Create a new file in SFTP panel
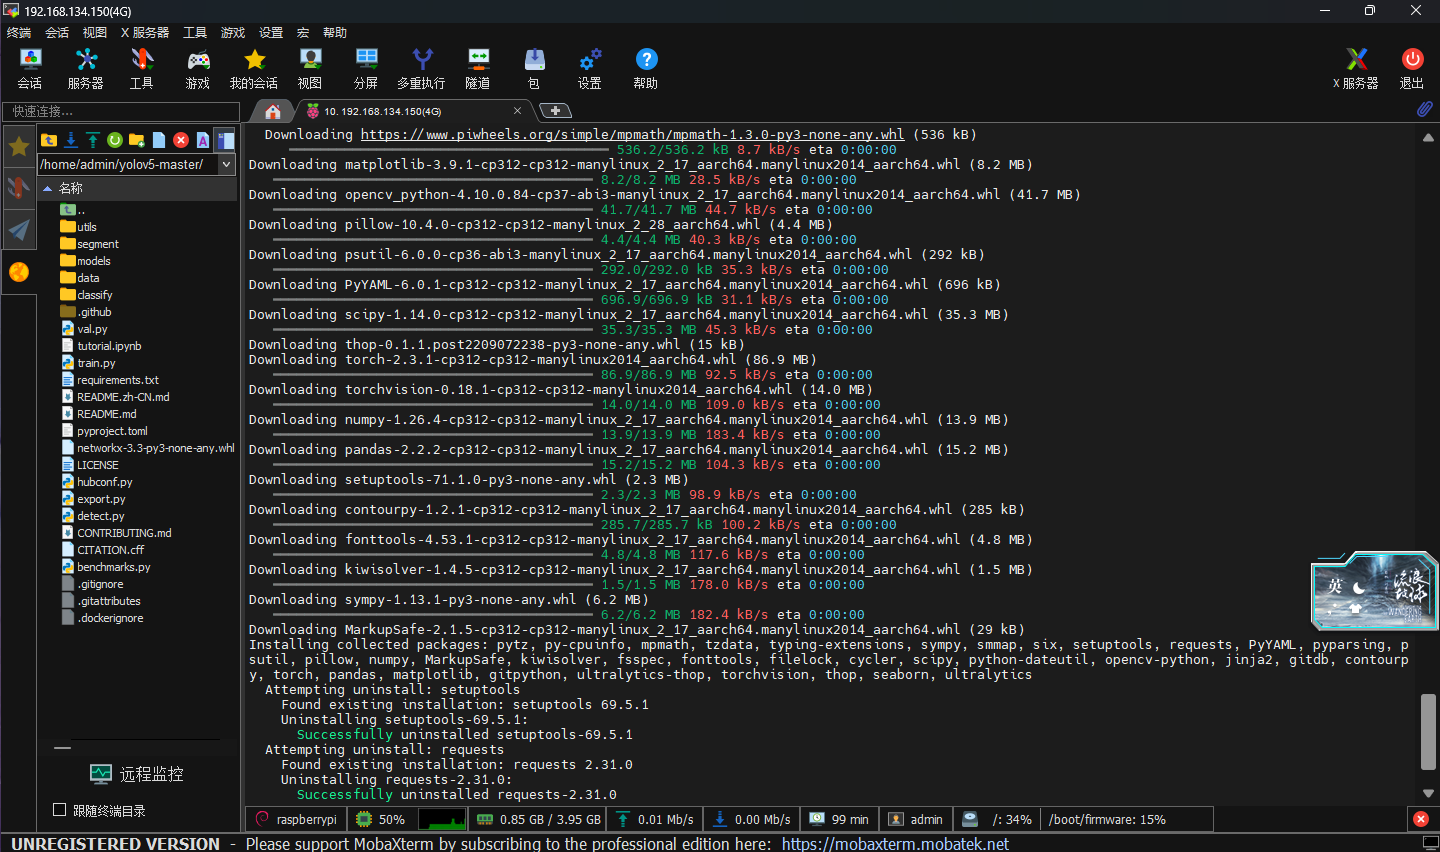Viewport: 1440px width, 852px height. (159, 140)
